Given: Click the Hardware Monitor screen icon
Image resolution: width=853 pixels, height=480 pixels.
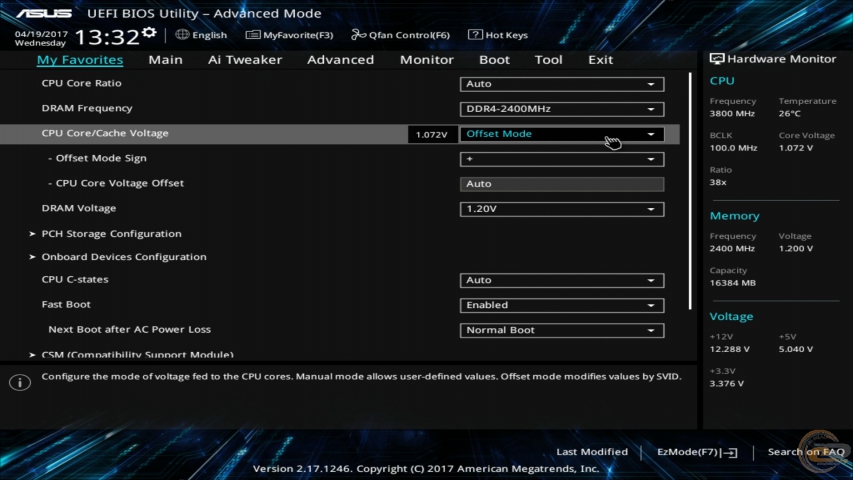Looking at the screenshot, I should click(717, 59).
